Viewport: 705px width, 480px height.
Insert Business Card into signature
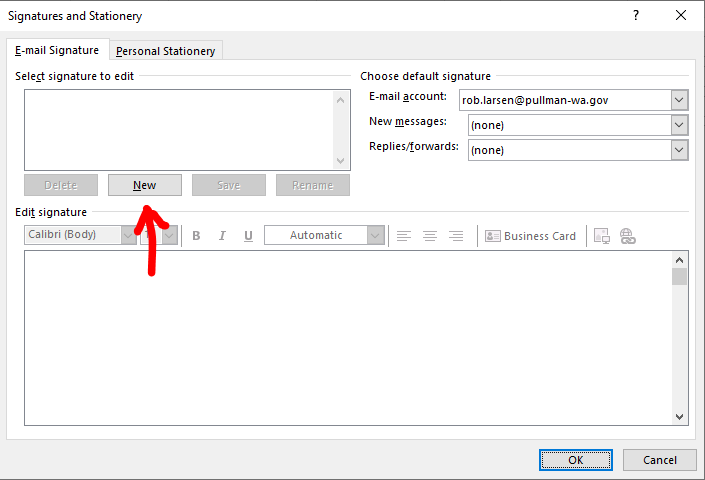[x=531, y=236]
